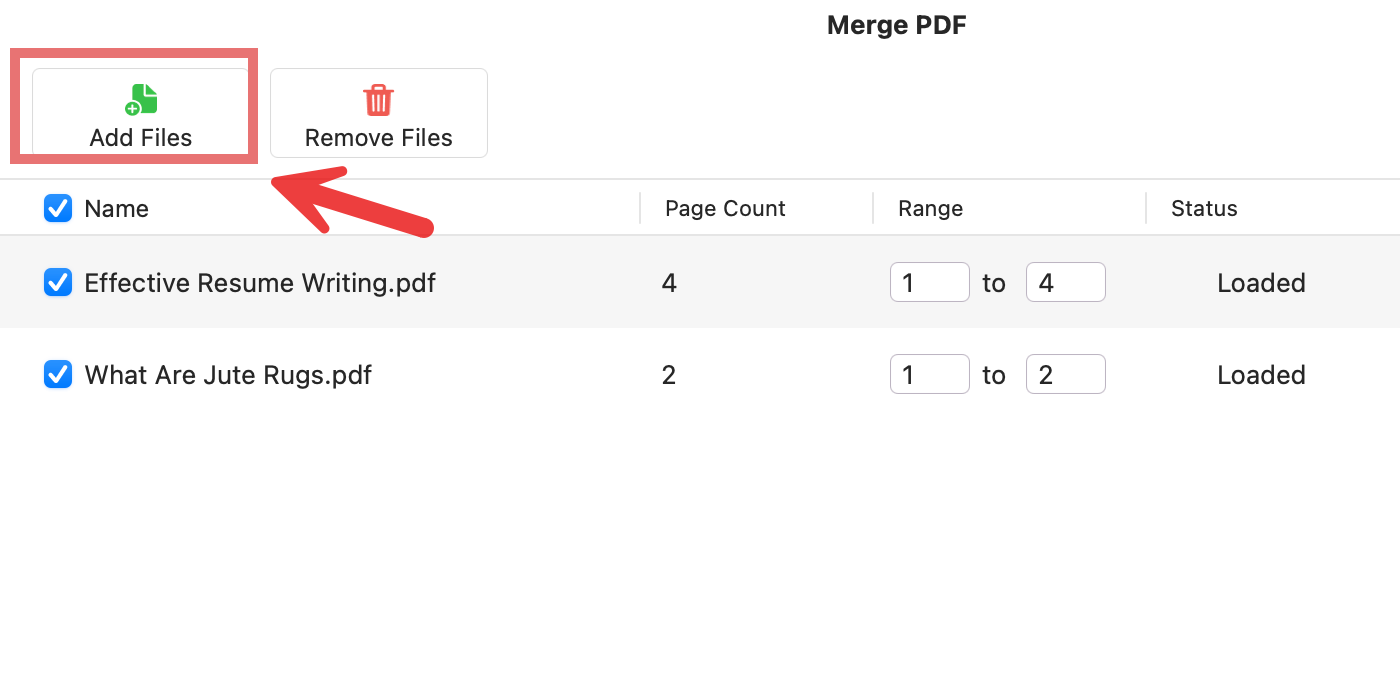
Task: Click range start field for Jute Rugs
Action: [929, 375]
